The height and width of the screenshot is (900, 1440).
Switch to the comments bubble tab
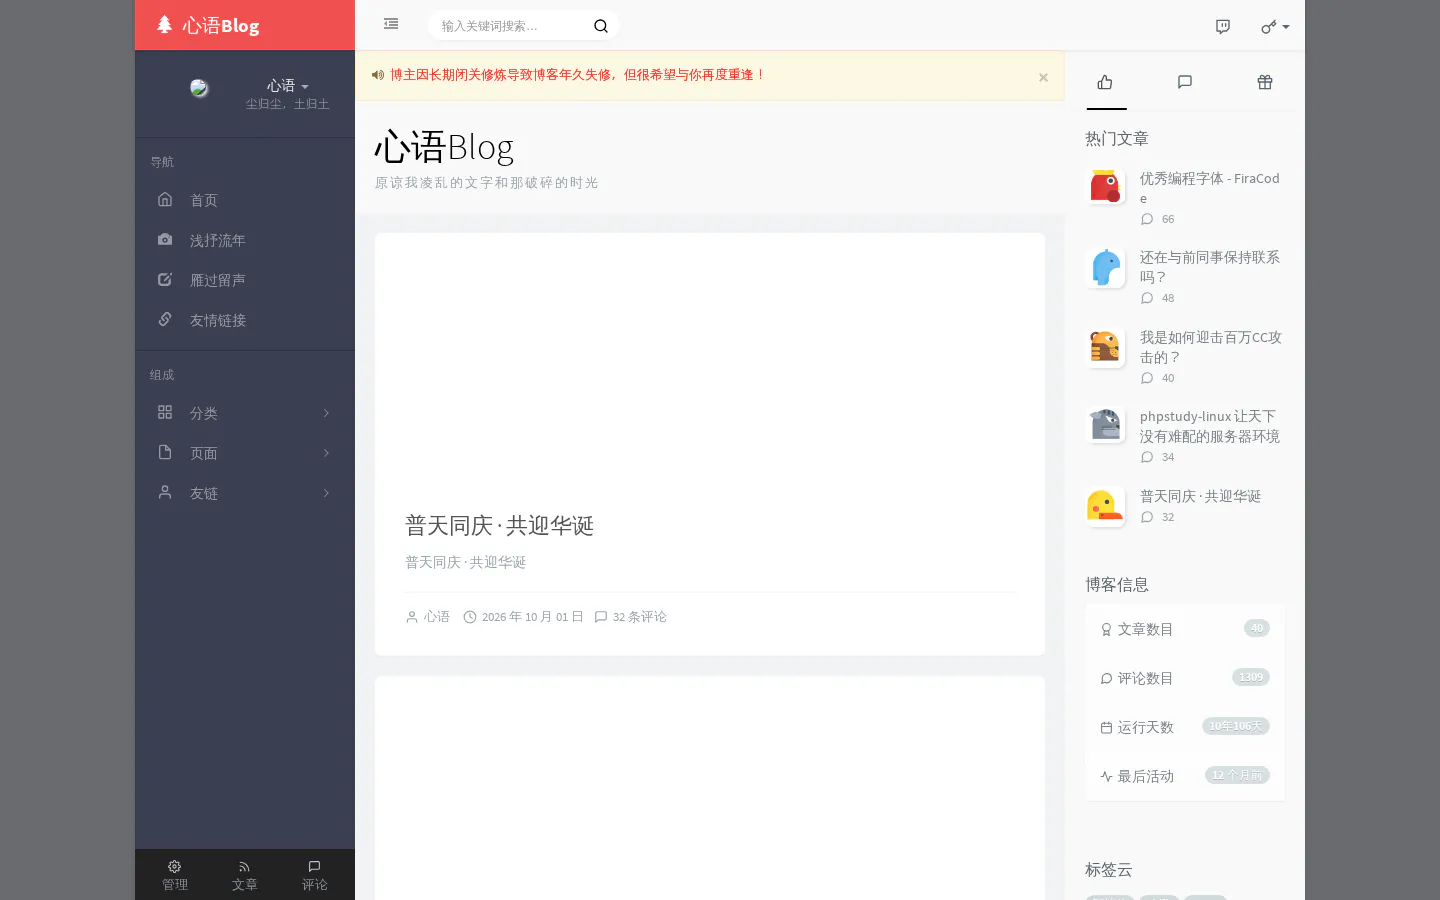1185,82
